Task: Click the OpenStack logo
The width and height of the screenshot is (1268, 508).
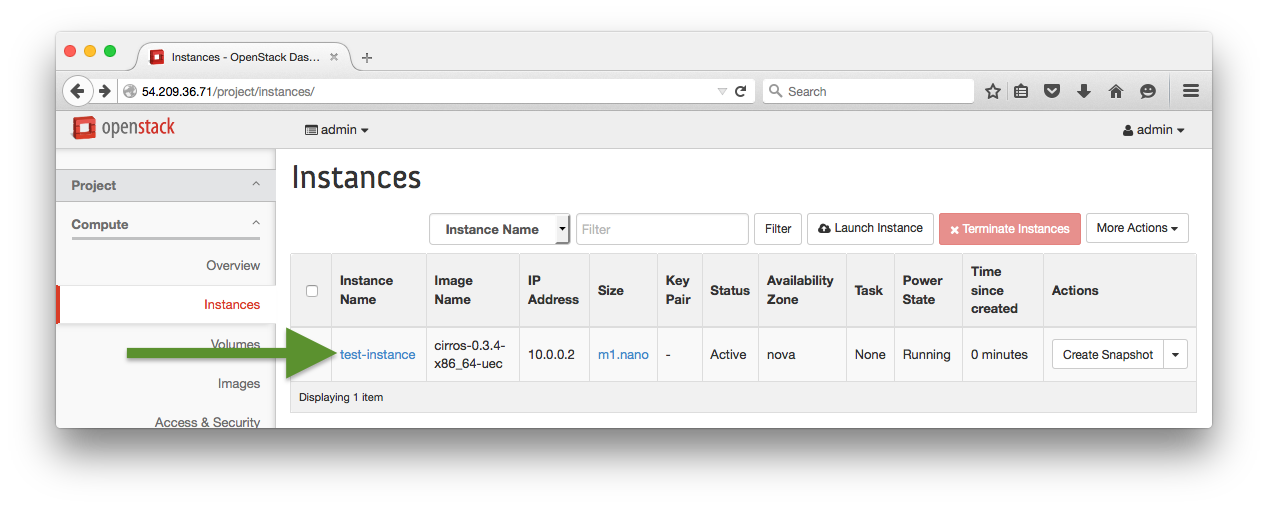Action: pos(124,128)
